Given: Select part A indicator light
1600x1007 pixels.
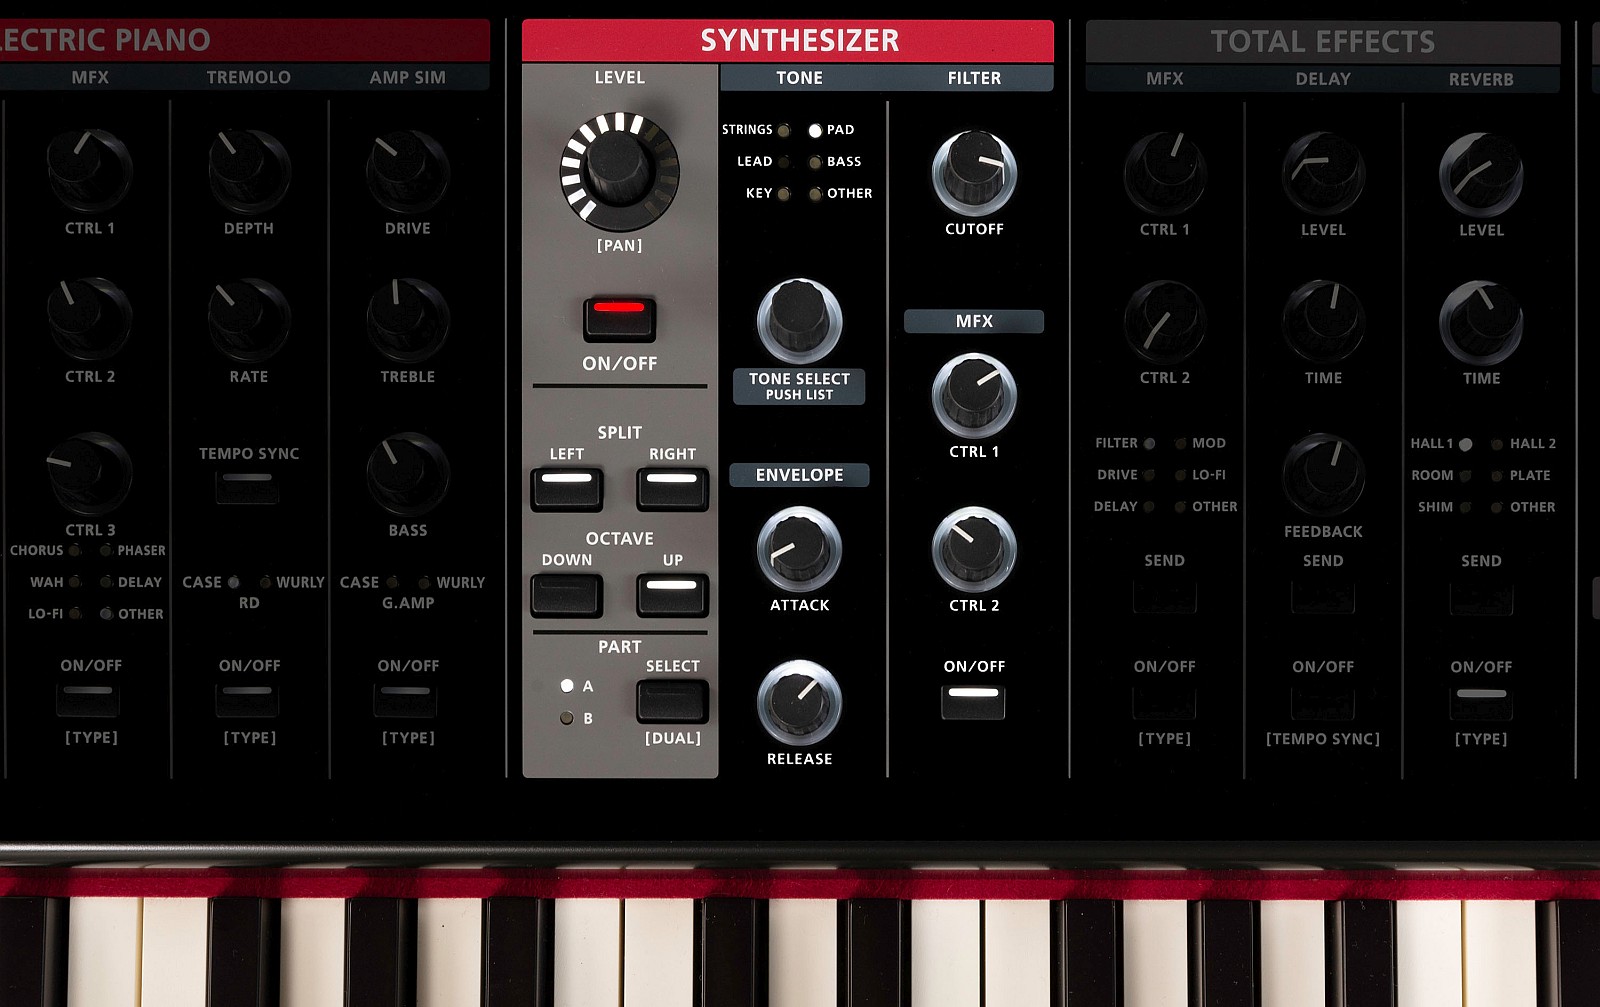Looking at the screenshot, I should [x=567, y=686].
